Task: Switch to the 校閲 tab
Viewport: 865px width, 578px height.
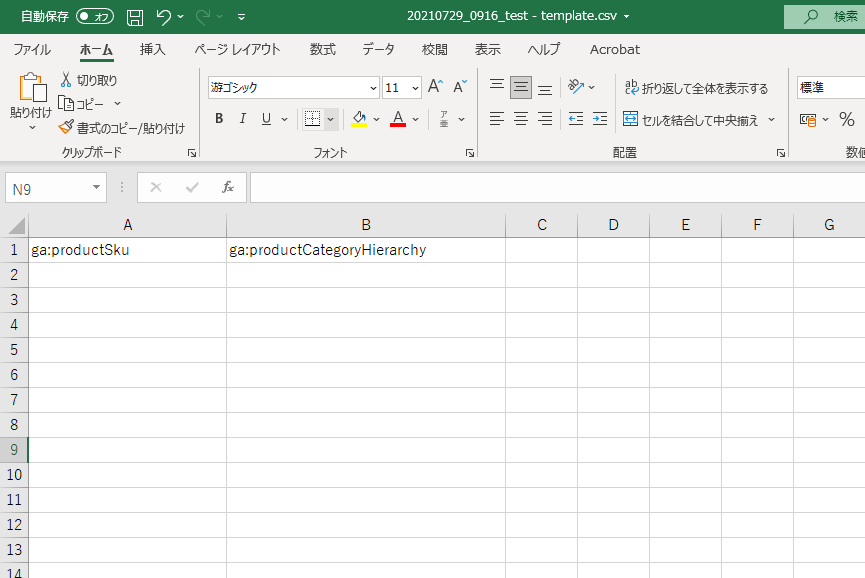Action: pyautogui.click(x=435, y=50)
